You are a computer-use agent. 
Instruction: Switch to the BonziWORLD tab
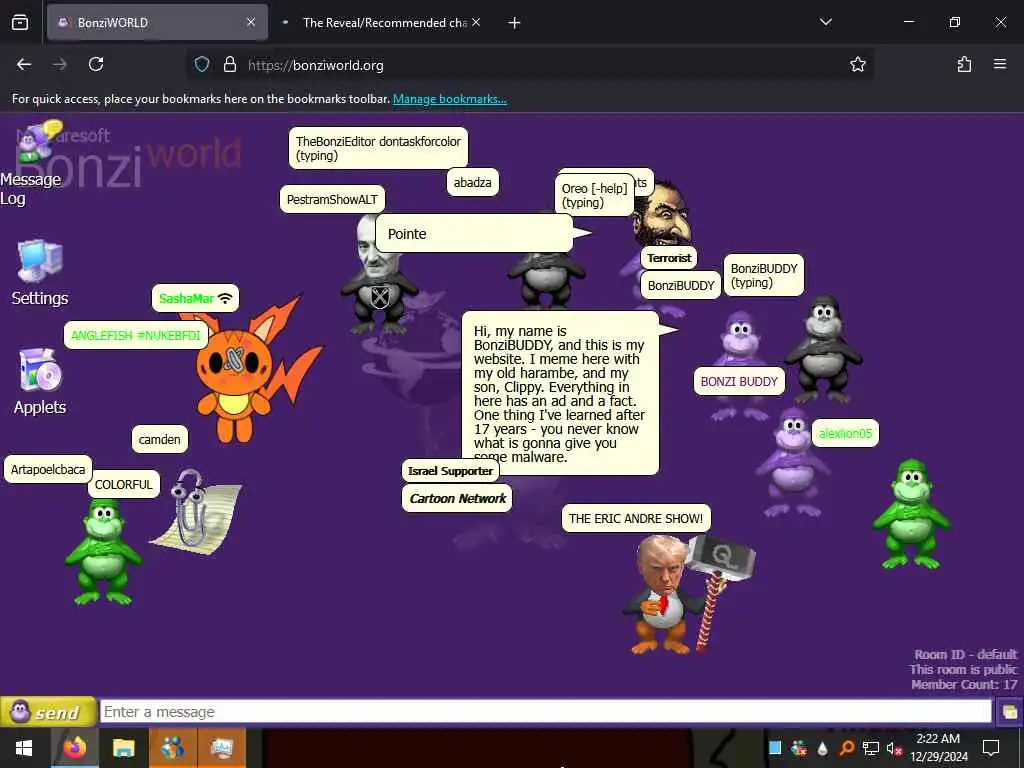click(x=157, y=22)
